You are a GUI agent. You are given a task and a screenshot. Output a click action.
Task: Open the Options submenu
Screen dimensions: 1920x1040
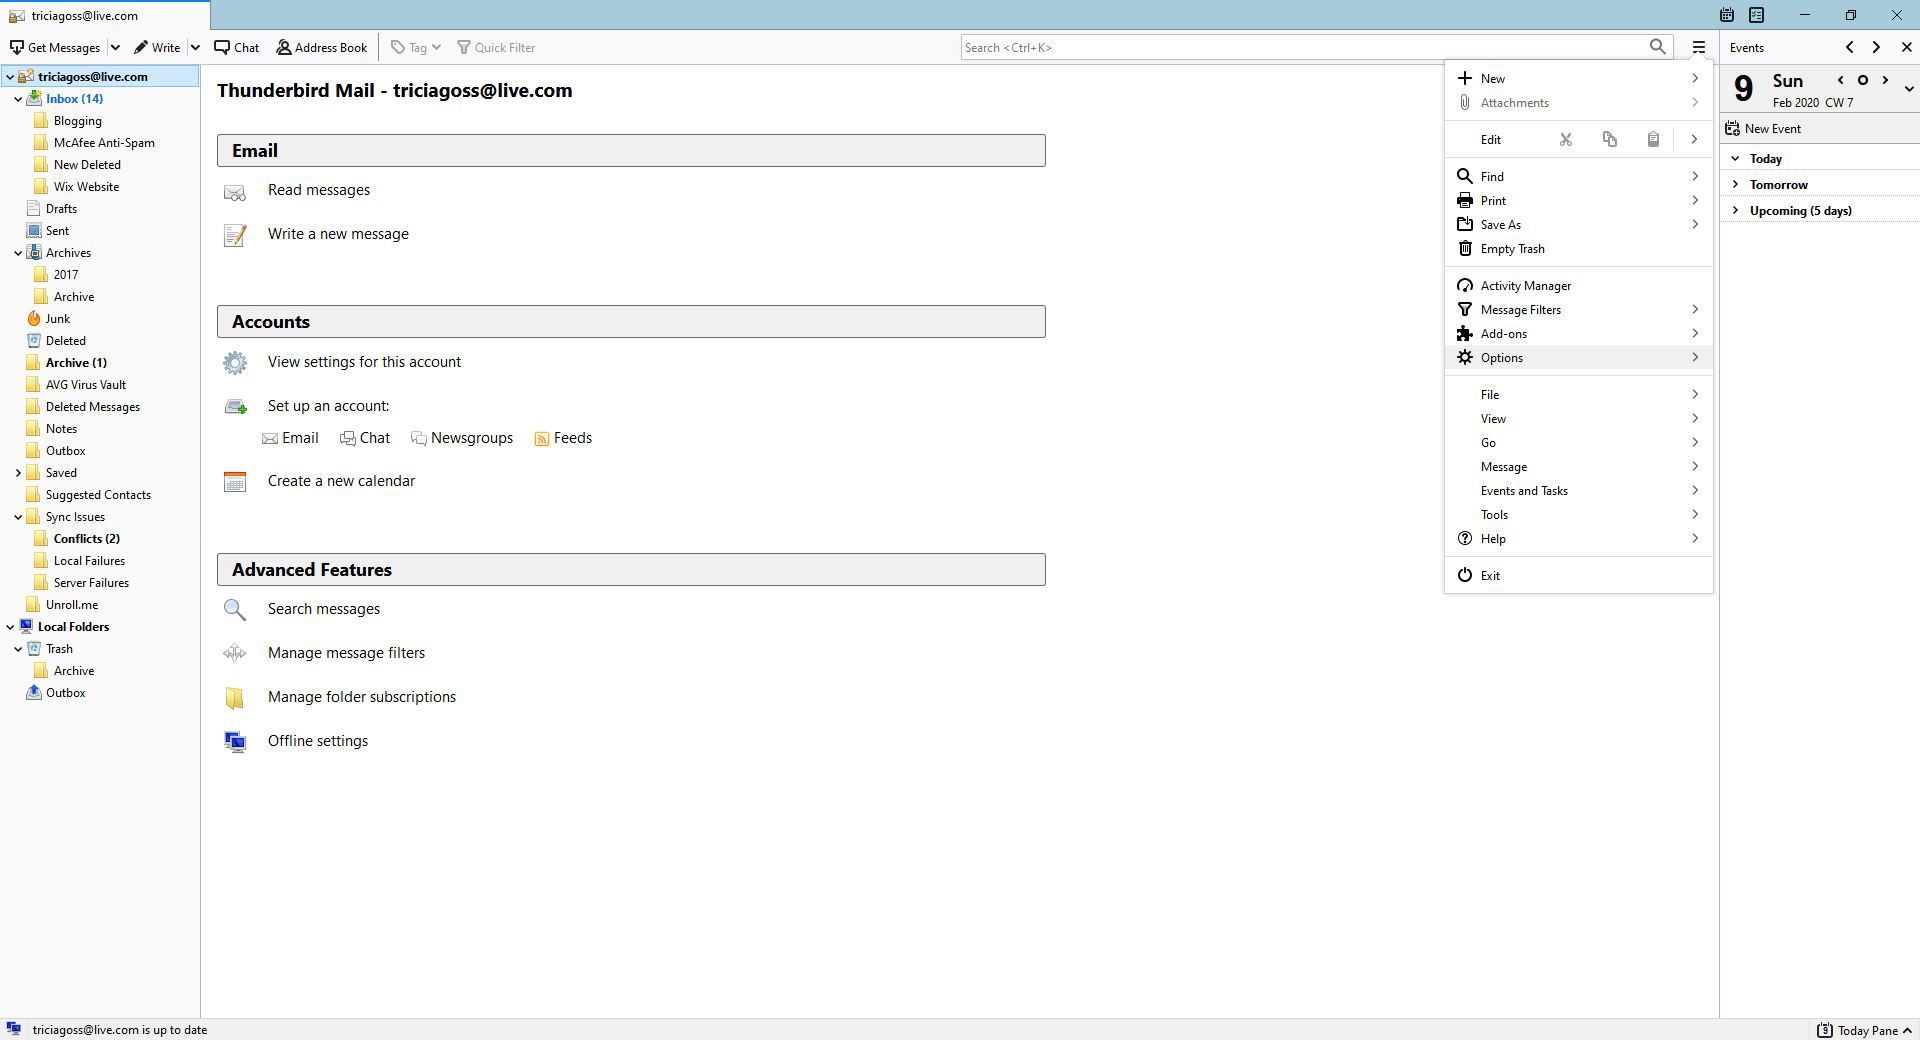(x=1579, y=357)
